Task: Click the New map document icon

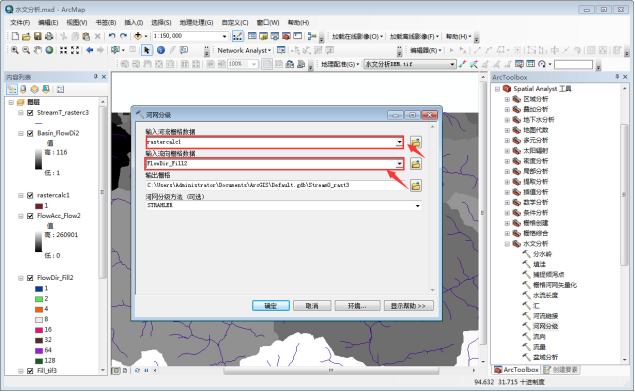Action: 15,36
